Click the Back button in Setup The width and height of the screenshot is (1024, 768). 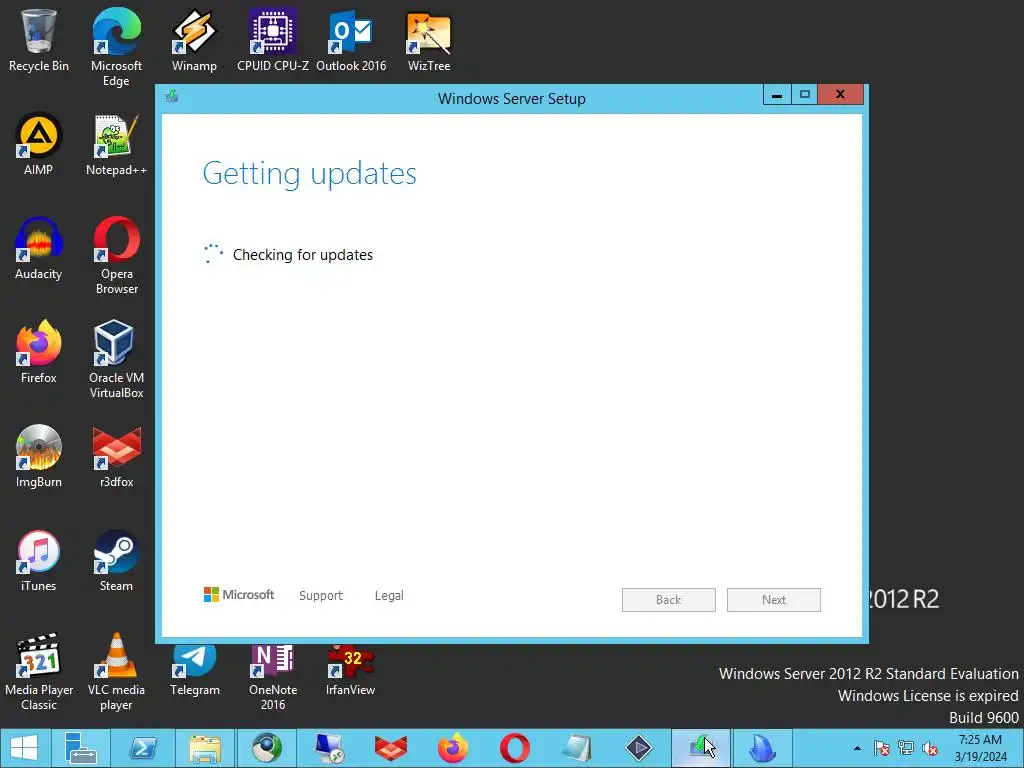[669, 600]
